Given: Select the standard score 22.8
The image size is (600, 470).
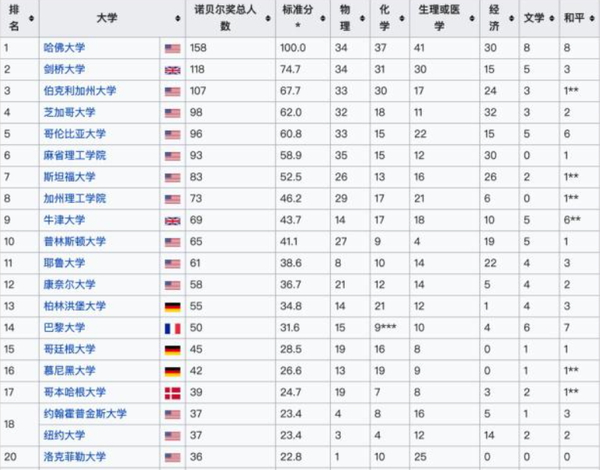Looking at the screenshot, I should 290,457.
